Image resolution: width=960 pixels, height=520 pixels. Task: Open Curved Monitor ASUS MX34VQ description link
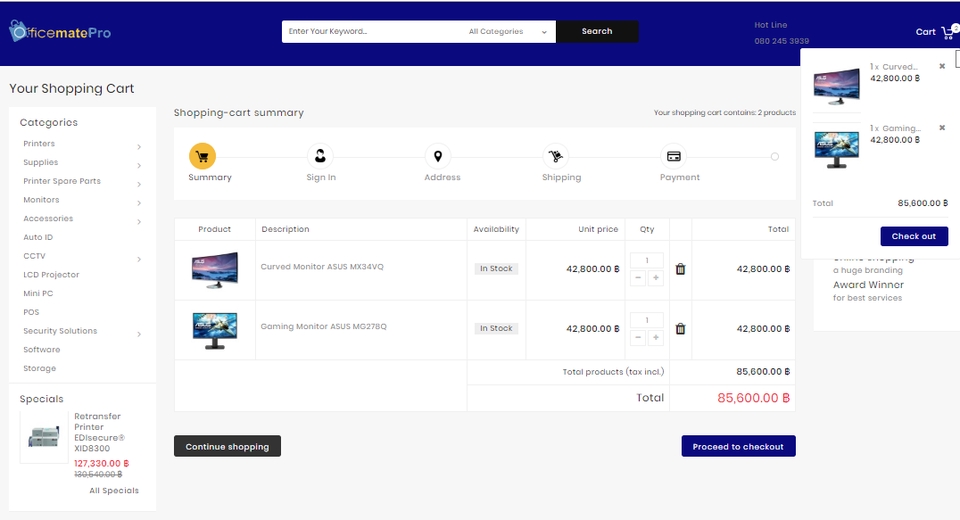point(322,266)
